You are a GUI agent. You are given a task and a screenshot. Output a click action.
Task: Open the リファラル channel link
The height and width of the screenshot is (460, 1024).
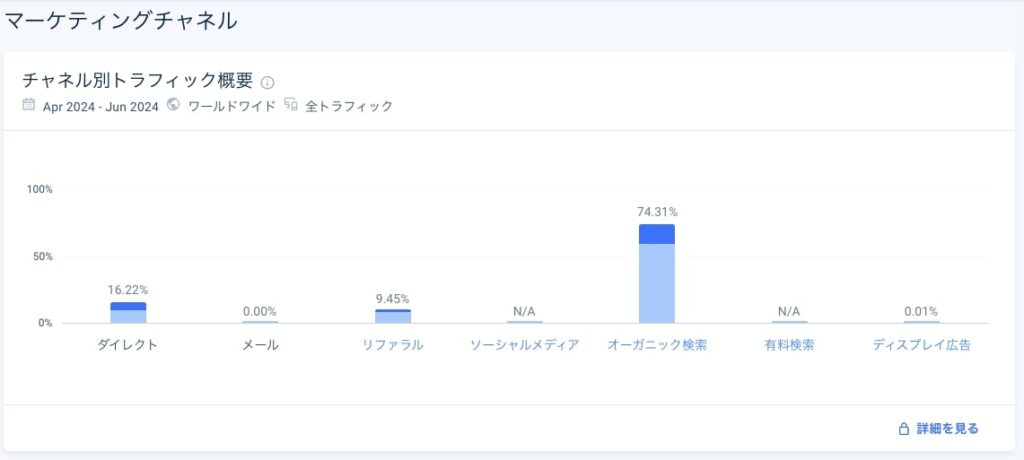pyautogui.click(x=392, y=345)
